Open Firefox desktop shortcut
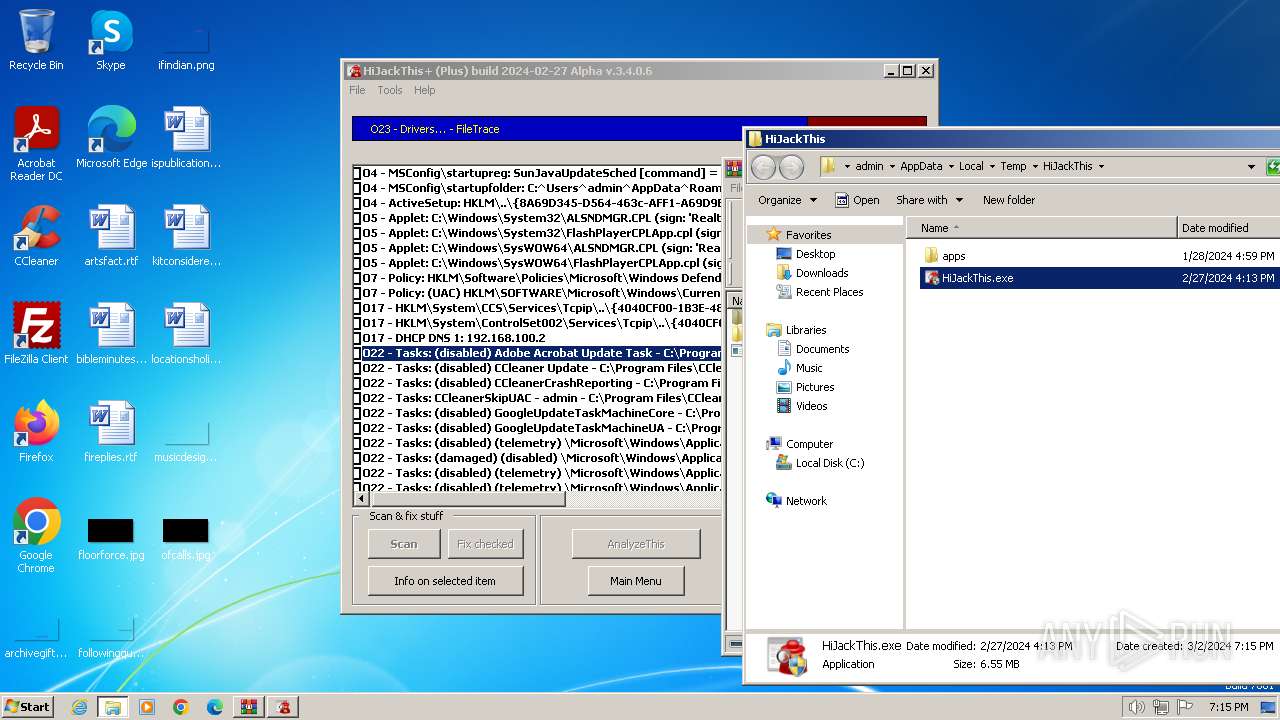This screenshot has width=1280, height=720. pyautogui.click(x=36, y=432)
